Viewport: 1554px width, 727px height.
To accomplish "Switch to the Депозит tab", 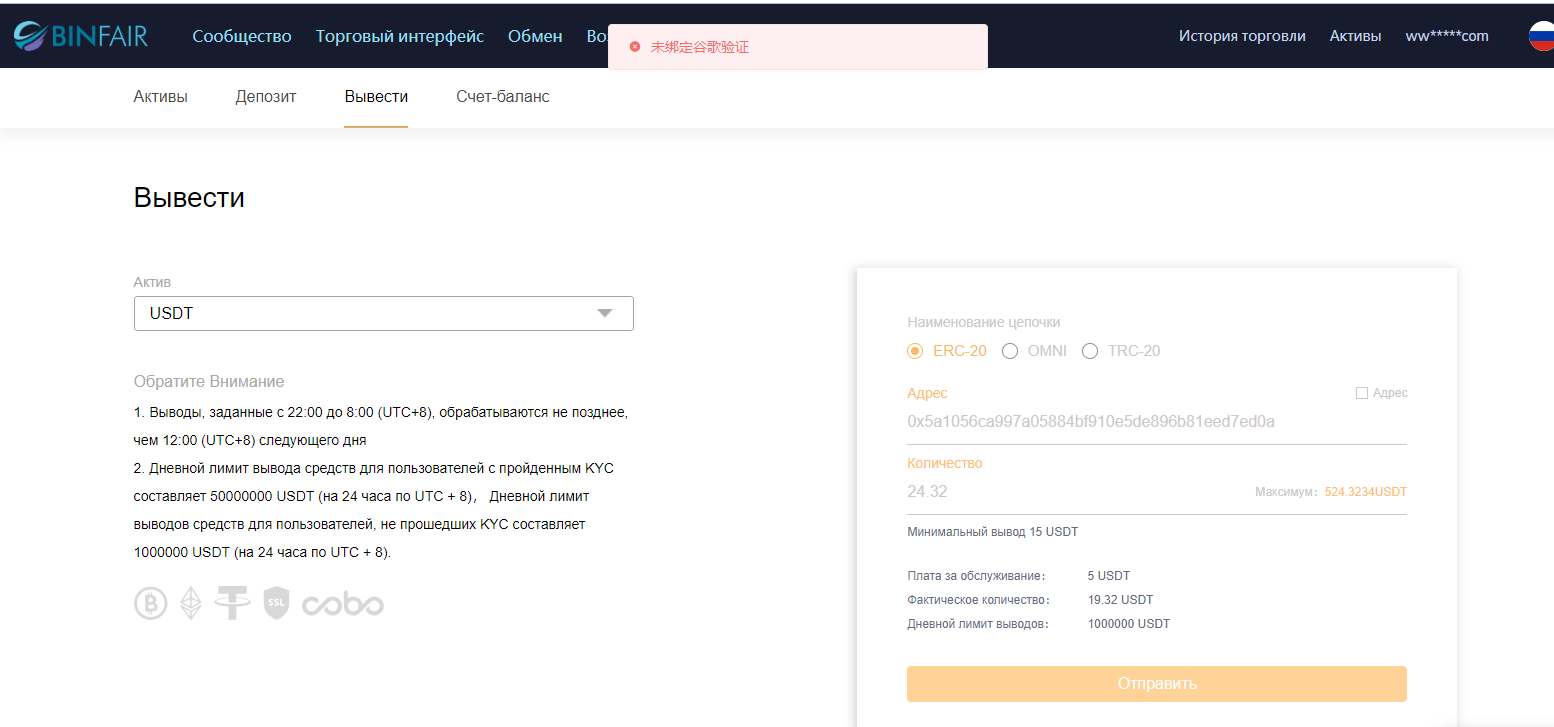I will [x=265, y=96].
